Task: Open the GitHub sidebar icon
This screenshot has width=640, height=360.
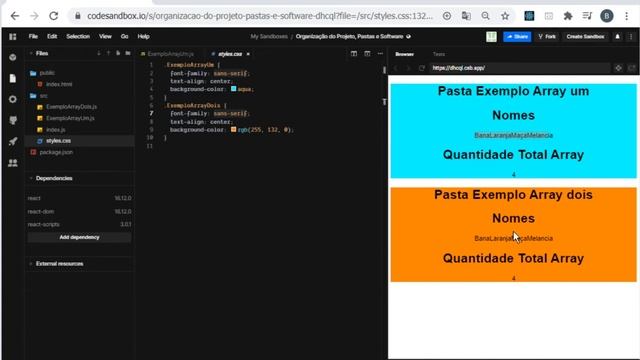Action: [13, 120]
